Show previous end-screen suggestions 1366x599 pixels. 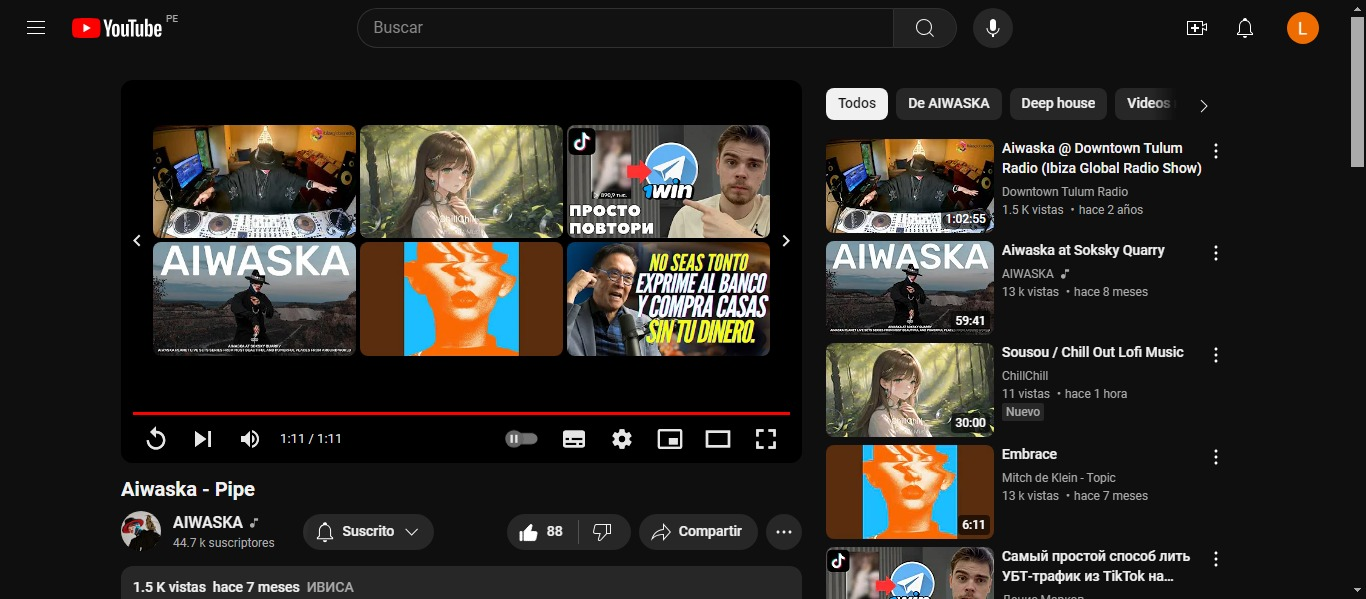(x=137, y=240)
